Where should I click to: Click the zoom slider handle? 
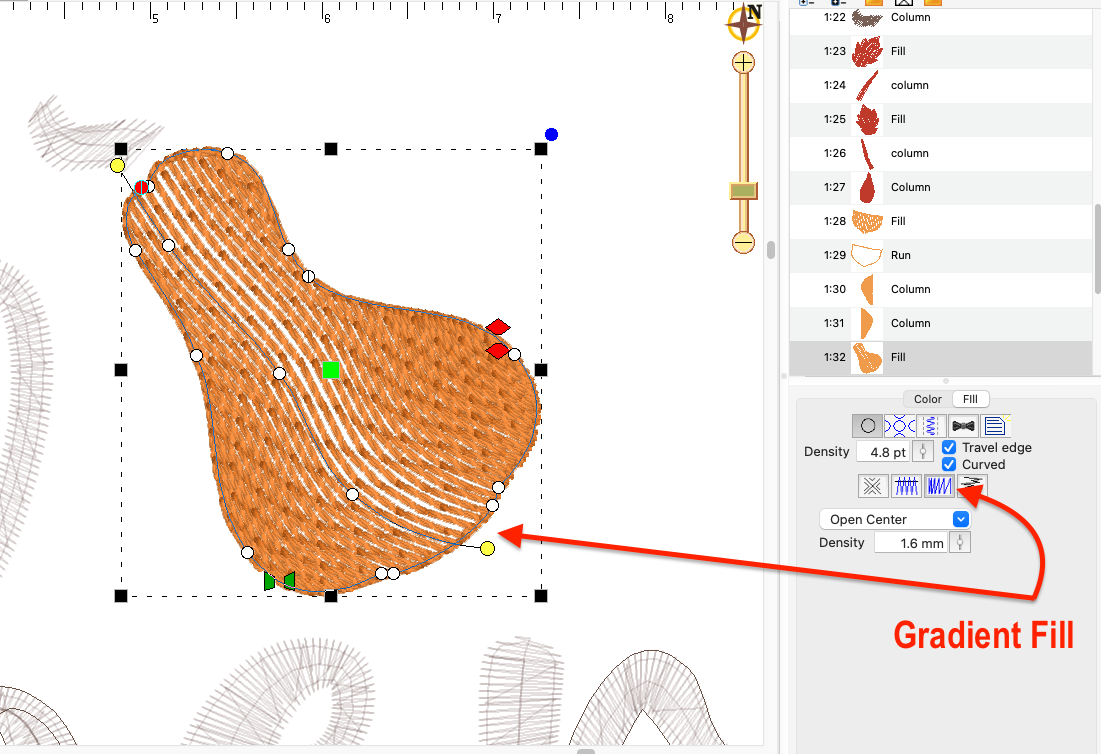pos(743,190)
